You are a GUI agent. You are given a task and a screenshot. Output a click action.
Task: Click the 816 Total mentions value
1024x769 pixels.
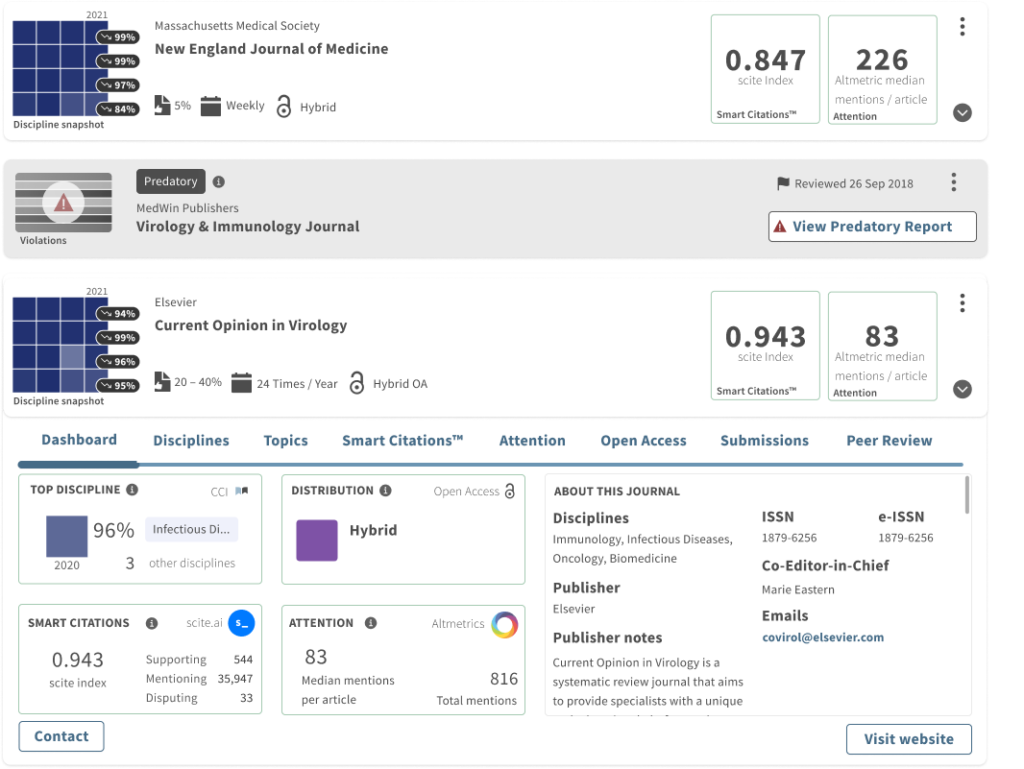[504, 679]
